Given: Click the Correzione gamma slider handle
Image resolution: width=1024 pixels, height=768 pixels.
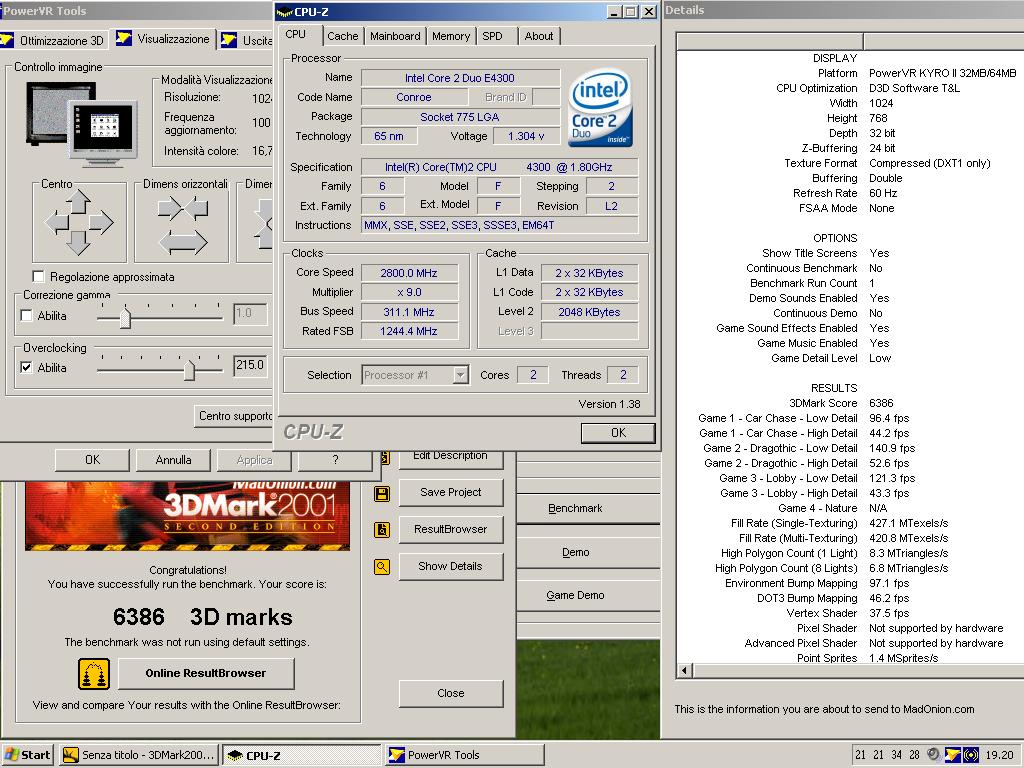Looking at the screenshot, I should pyautogui.click(x=125, y=318).
